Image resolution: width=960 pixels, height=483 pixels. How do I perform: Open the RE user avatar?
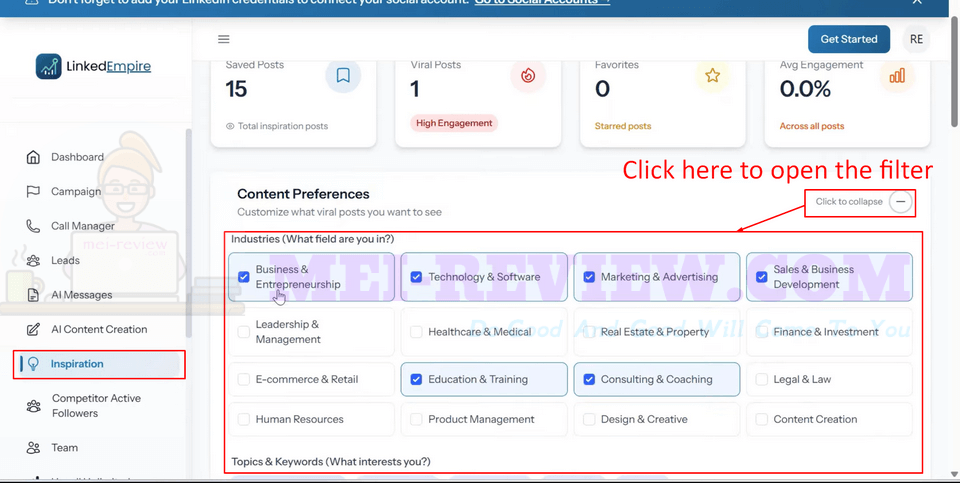tap(916, 39)
